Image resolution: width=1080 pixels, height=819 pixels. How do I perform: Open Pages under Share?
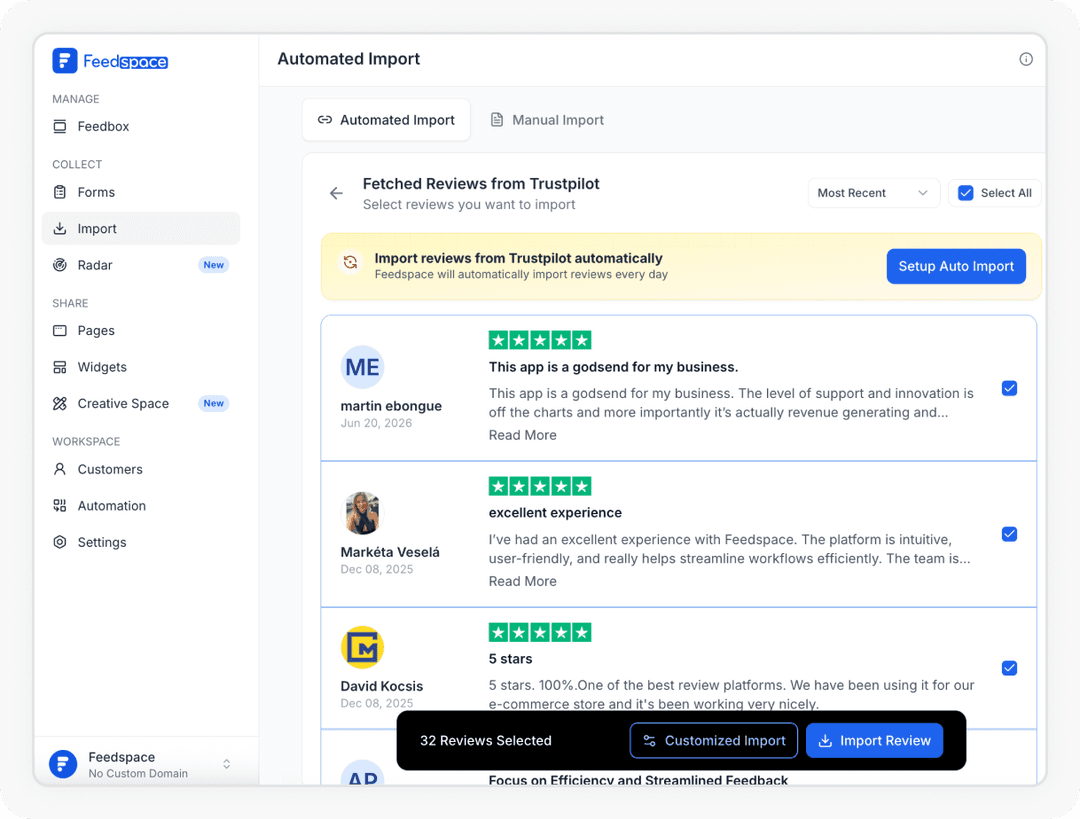(141, 331)
